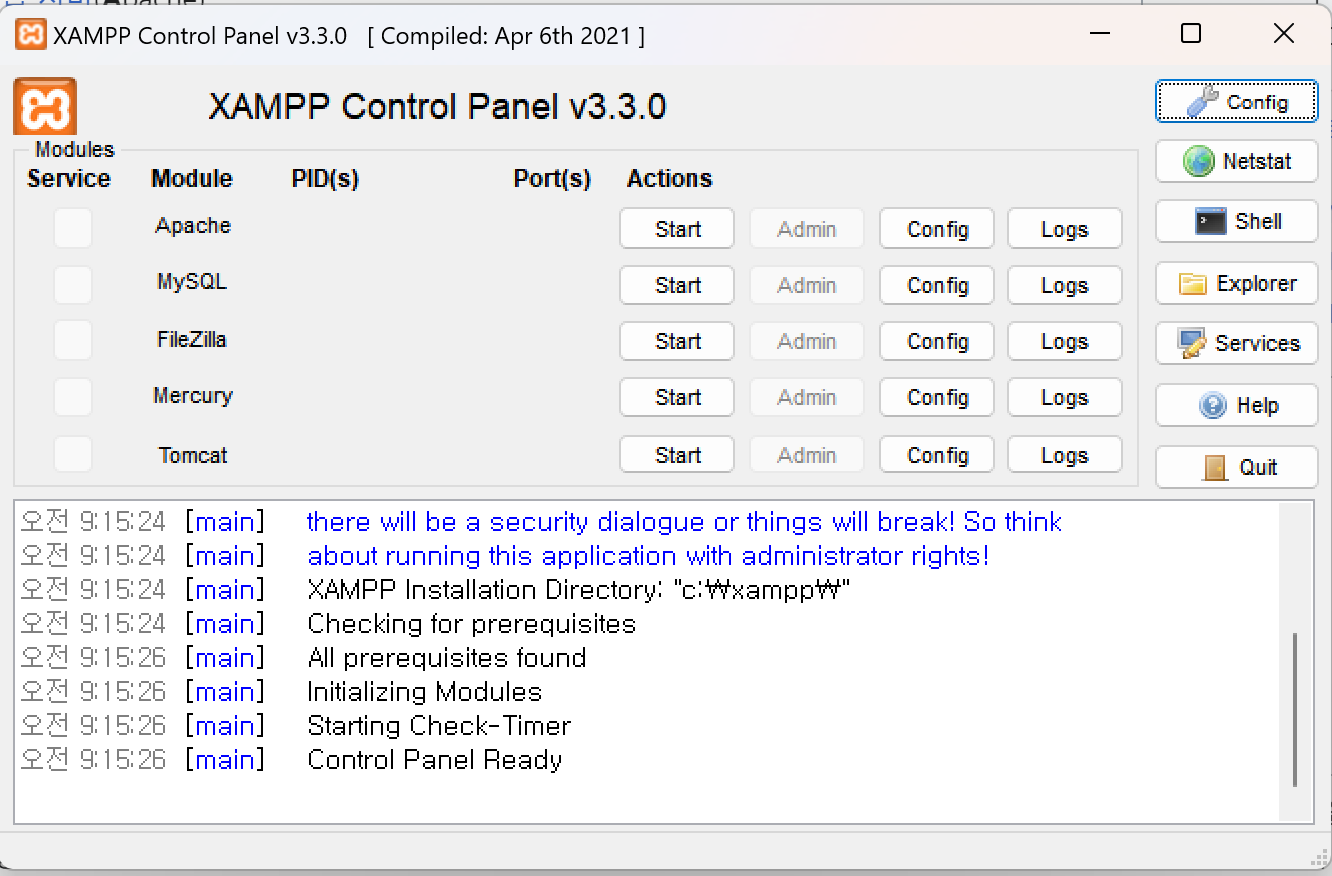1332x876 pixels.
Task: Start the MySQL module
Action: click(677, 285)
